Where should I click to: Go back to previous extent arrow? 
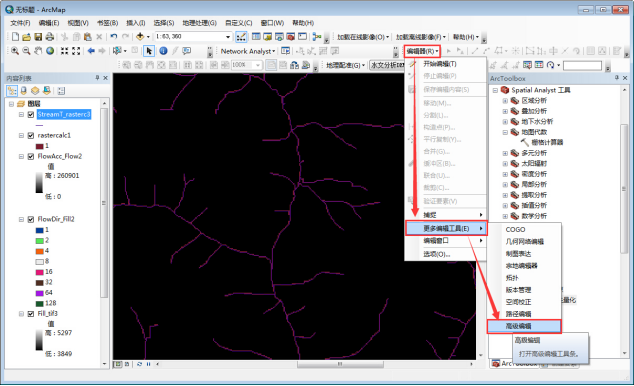pos(91,51)
